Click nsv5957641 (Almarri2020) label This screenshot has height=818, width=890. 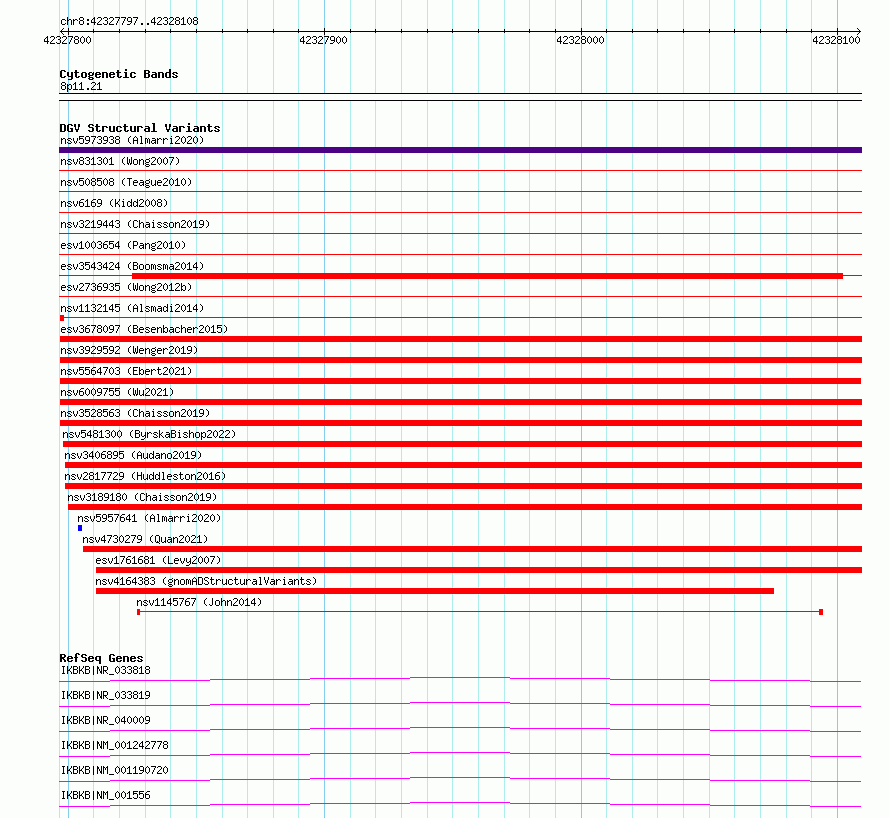click(x=149, y=518)
